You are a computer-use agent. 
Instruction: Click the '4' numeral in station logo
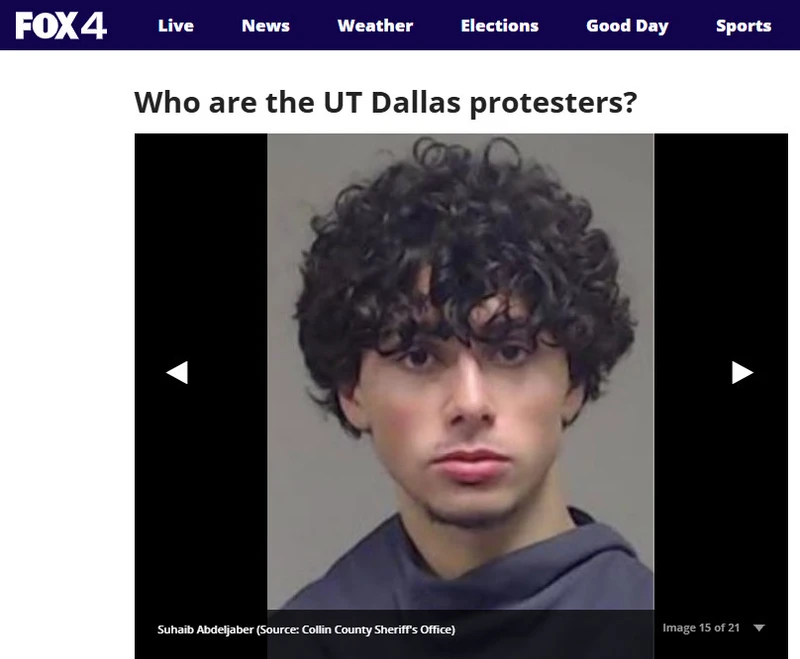(x=93, y=26)
